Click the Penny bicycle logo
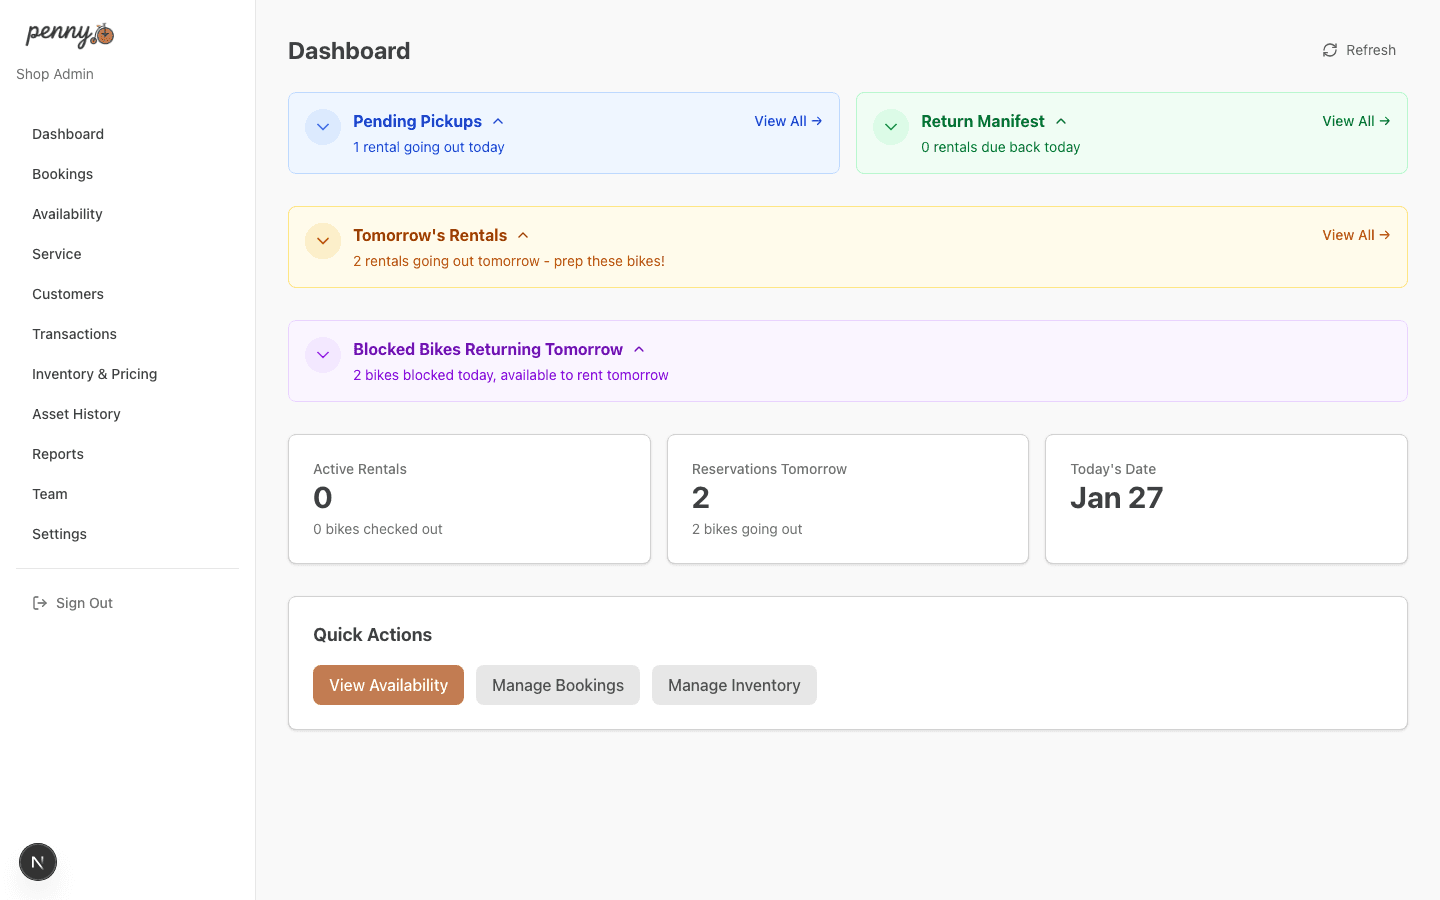The image size is (1440, 900). pos(70,35)
